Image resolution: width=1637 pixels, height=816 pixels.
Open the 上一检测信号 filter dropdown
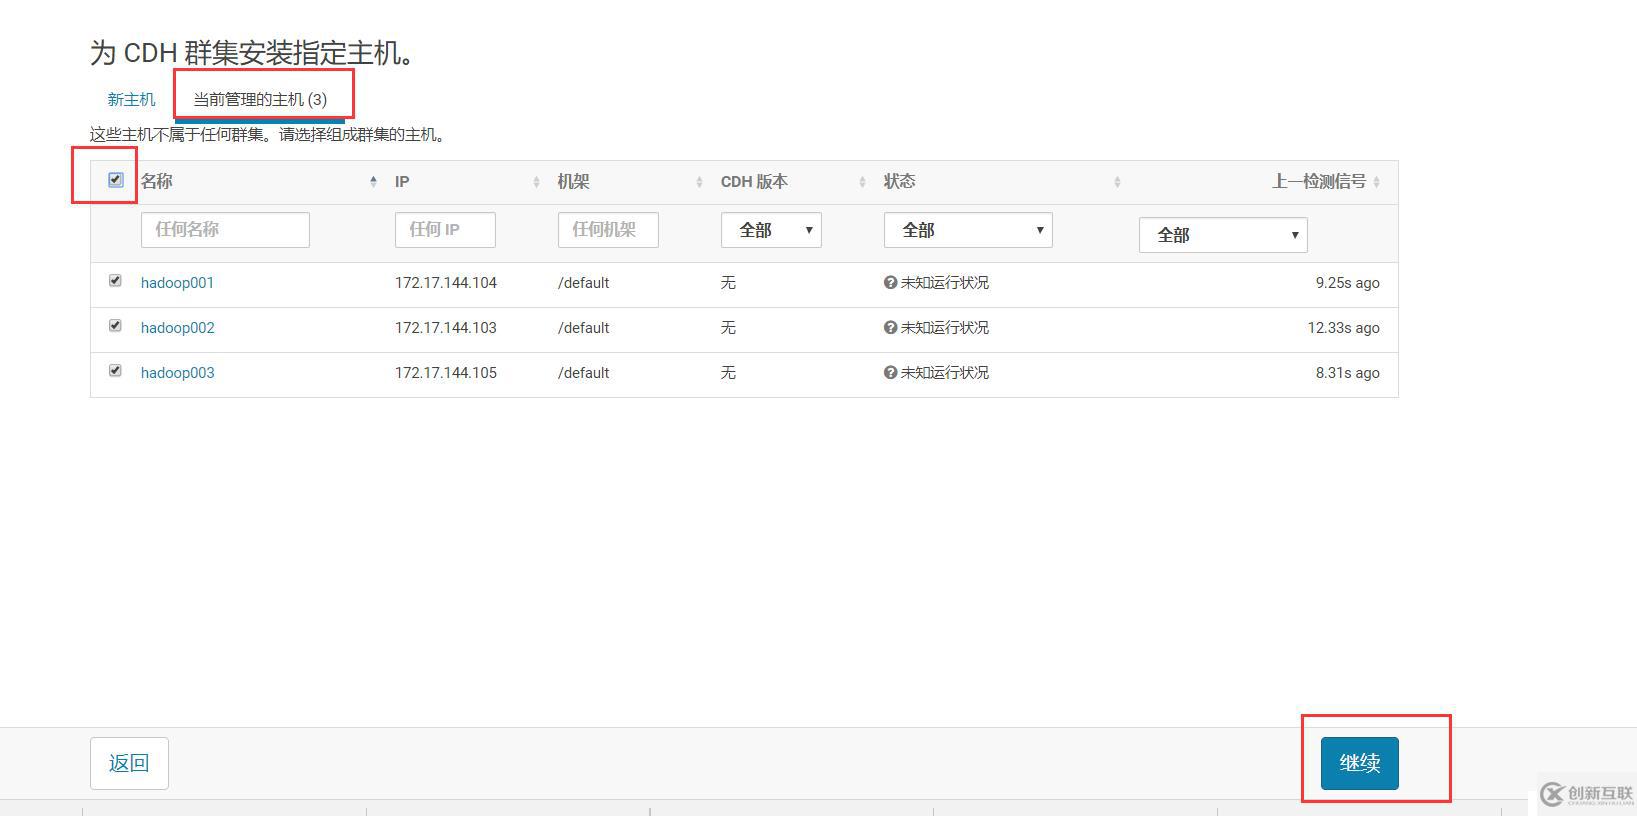tap(1223, 235)
